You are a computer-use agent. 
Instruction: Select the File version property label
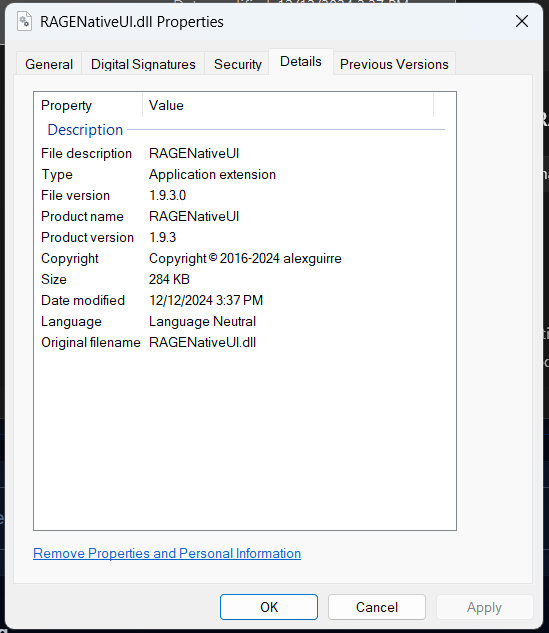coord(75,195)
